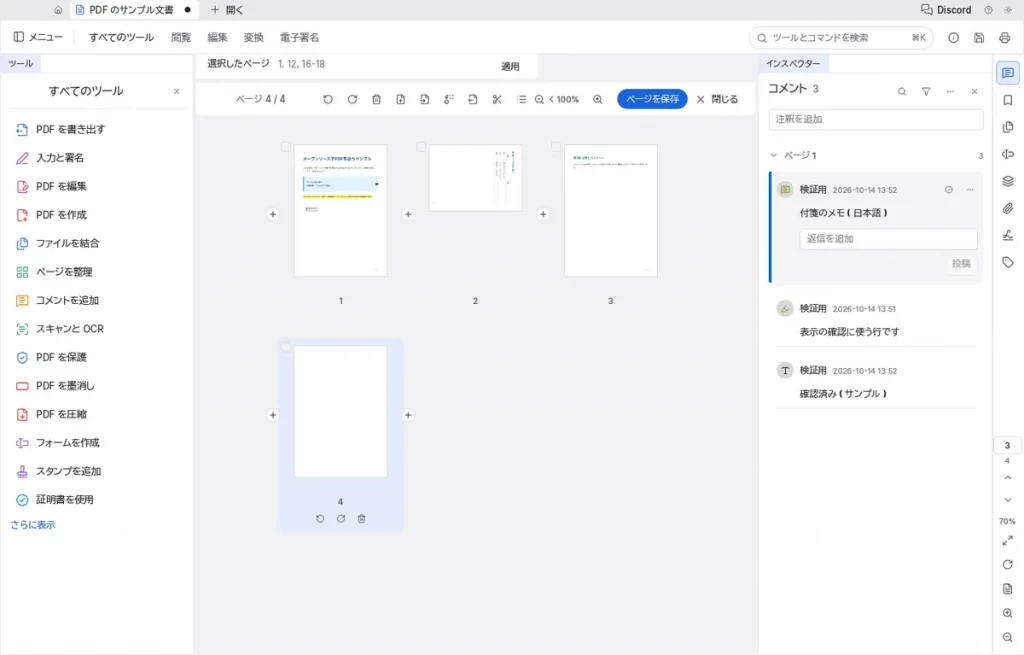Open the Tags icon in the right rail
1024x655 pixels.
[1008, 263]
